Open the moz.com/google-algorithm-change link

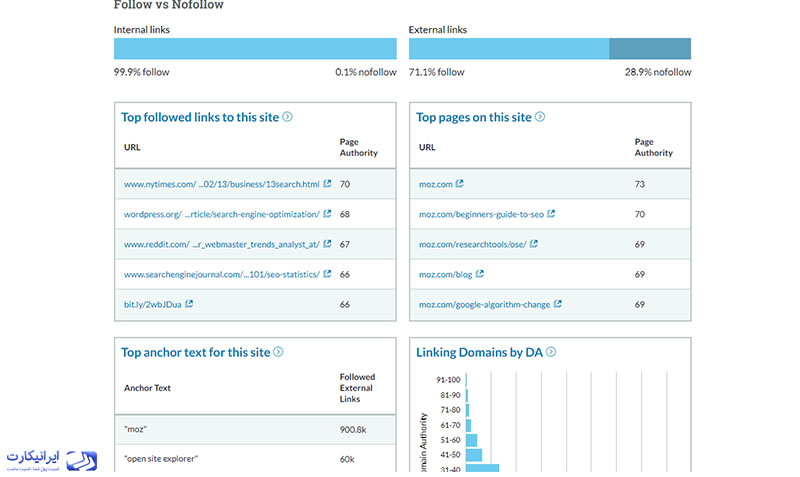pos(484,305)
